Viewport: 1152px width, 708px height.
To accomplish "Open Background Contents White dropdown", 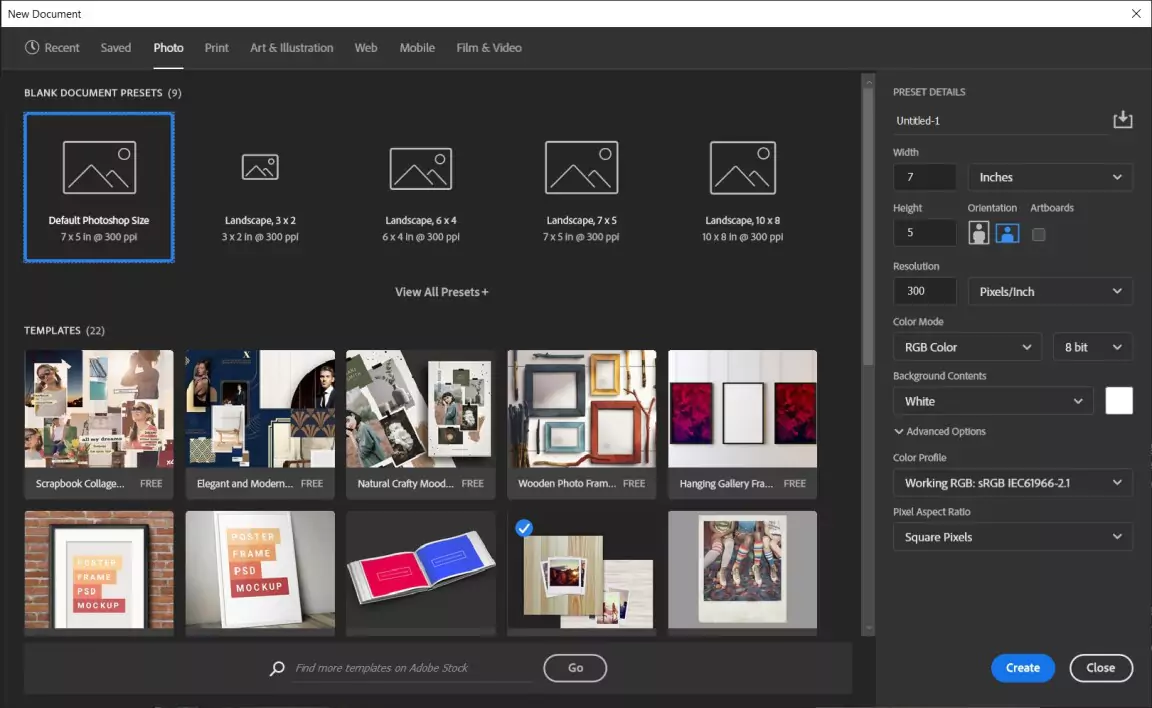I will coord(992,401).
